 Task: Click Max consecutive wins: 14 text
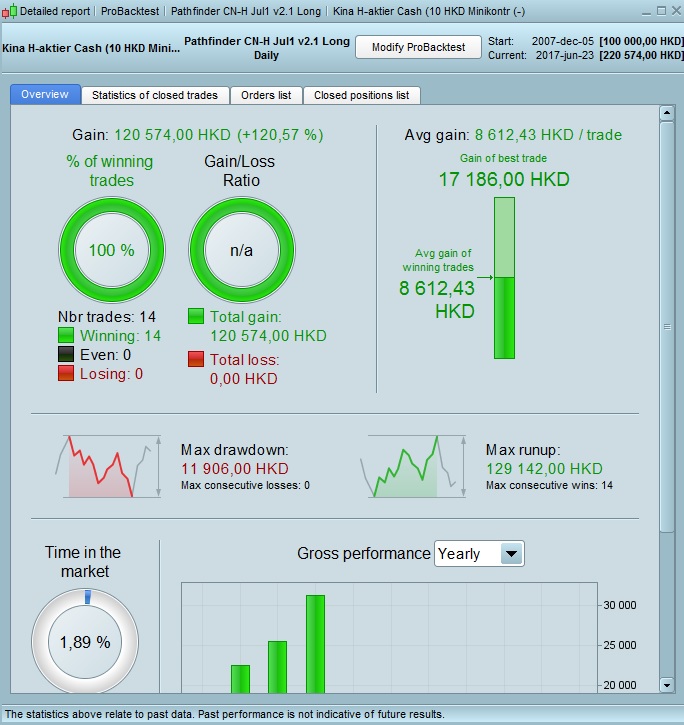point(549,485)
